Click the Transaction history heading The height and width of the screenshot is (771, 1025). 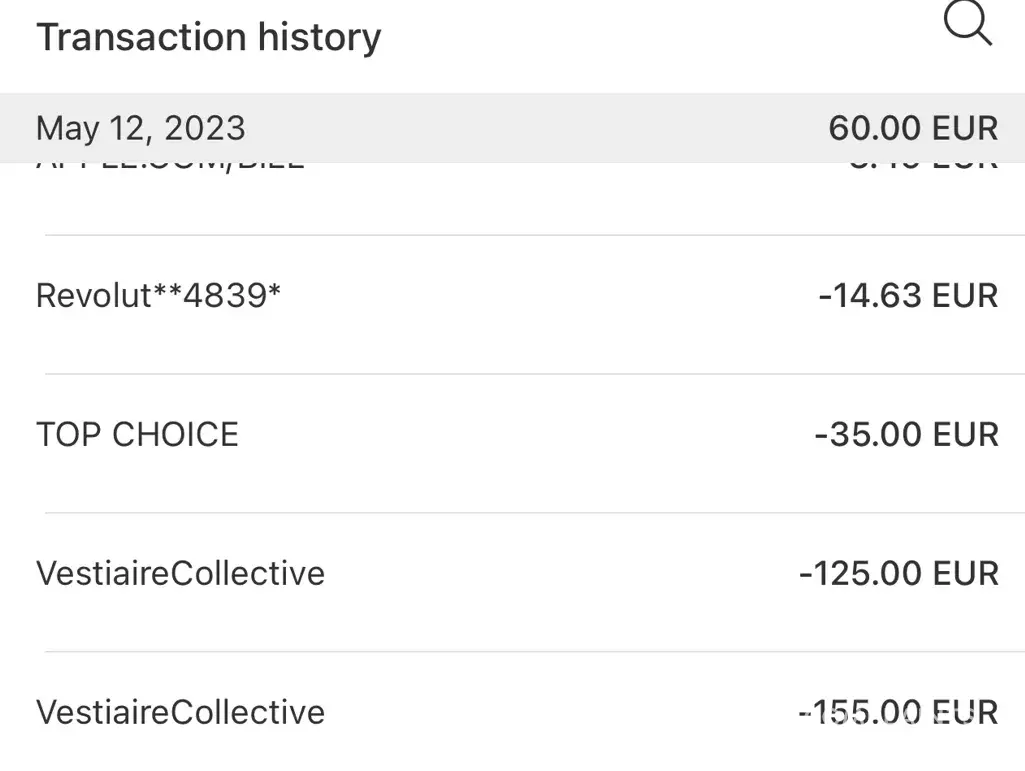[x=208, y=37]
